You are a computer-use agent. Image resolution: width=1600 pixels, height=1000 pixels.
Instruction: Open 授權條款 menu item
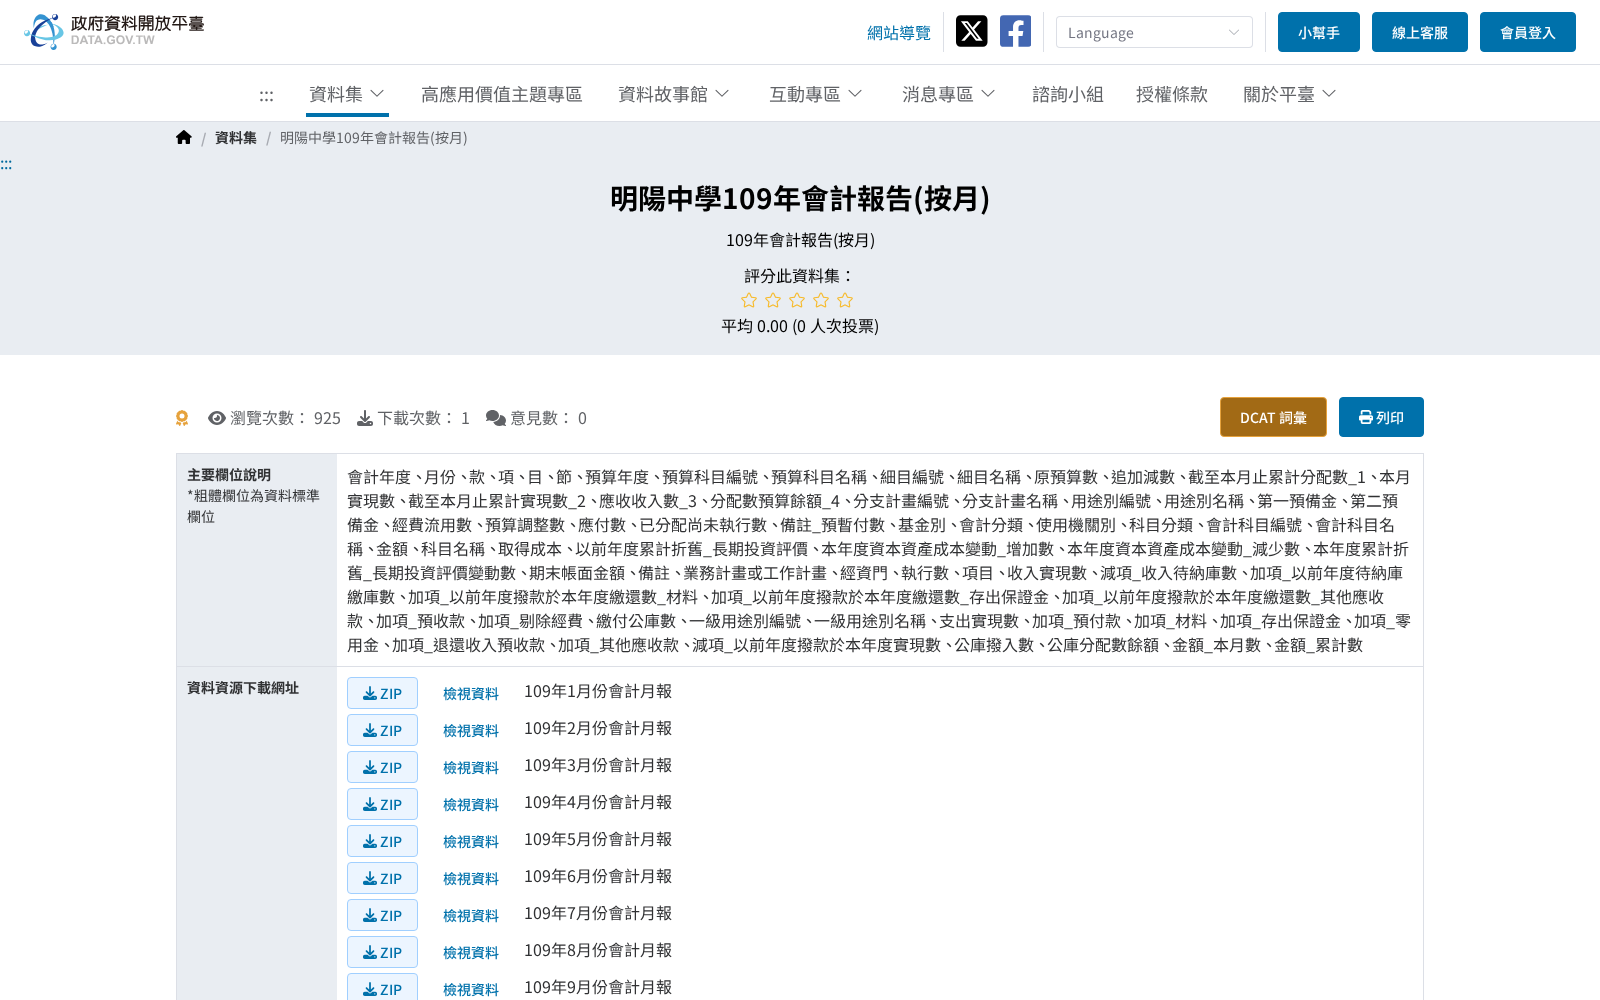[1172, 94]
